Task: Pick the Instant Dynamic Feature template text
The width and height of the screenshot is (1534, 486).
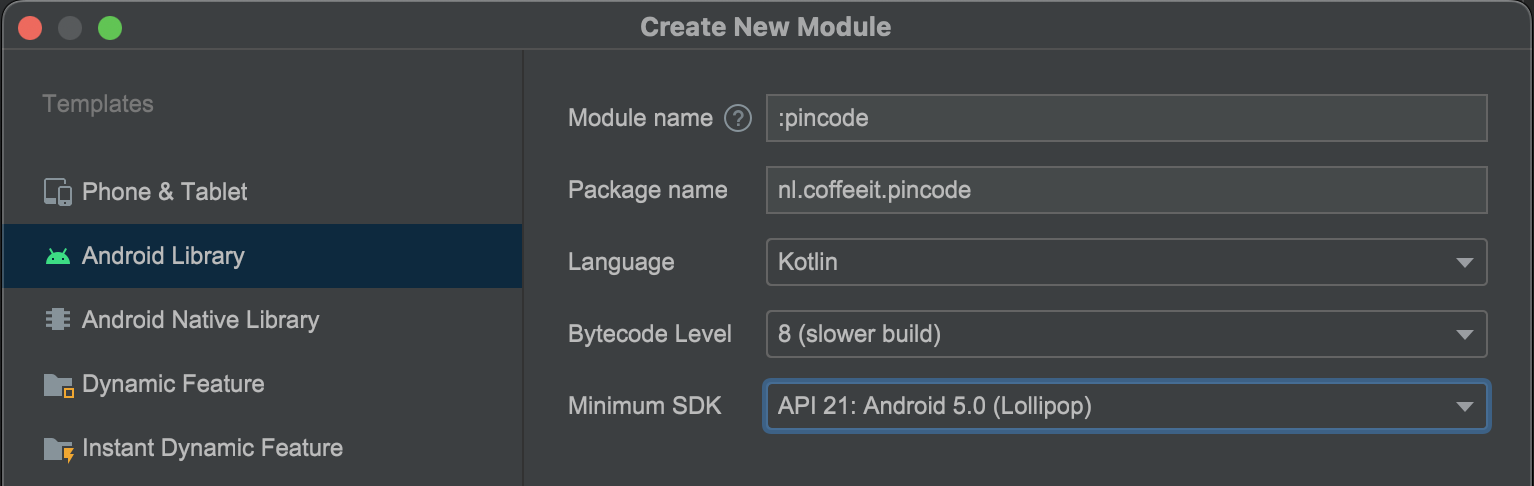Action: pos(212,448)
